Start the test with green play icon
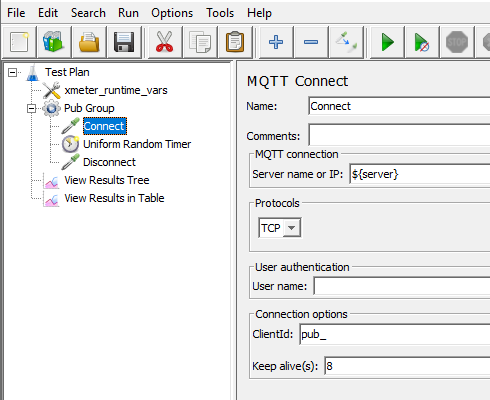Viewport: 490px width, 400px height. 387,42
